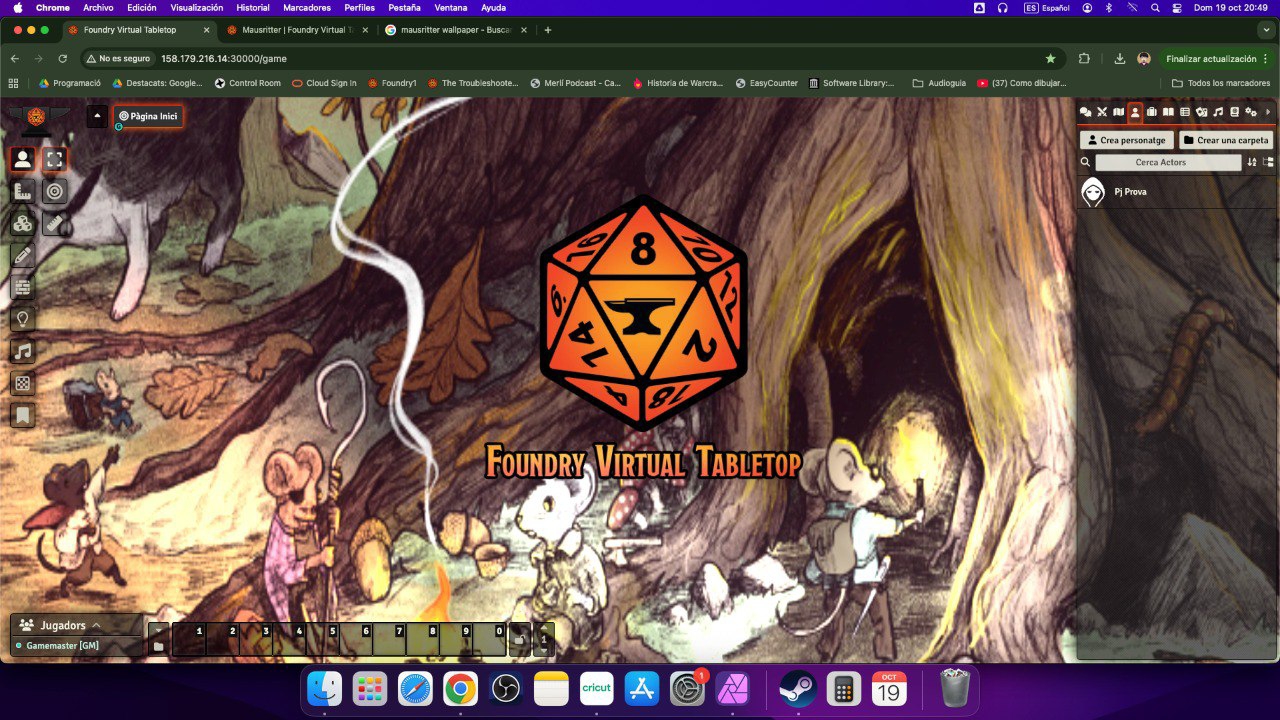
Task: Open the Journal Notes bookmark control
Action: click(23, 415)
